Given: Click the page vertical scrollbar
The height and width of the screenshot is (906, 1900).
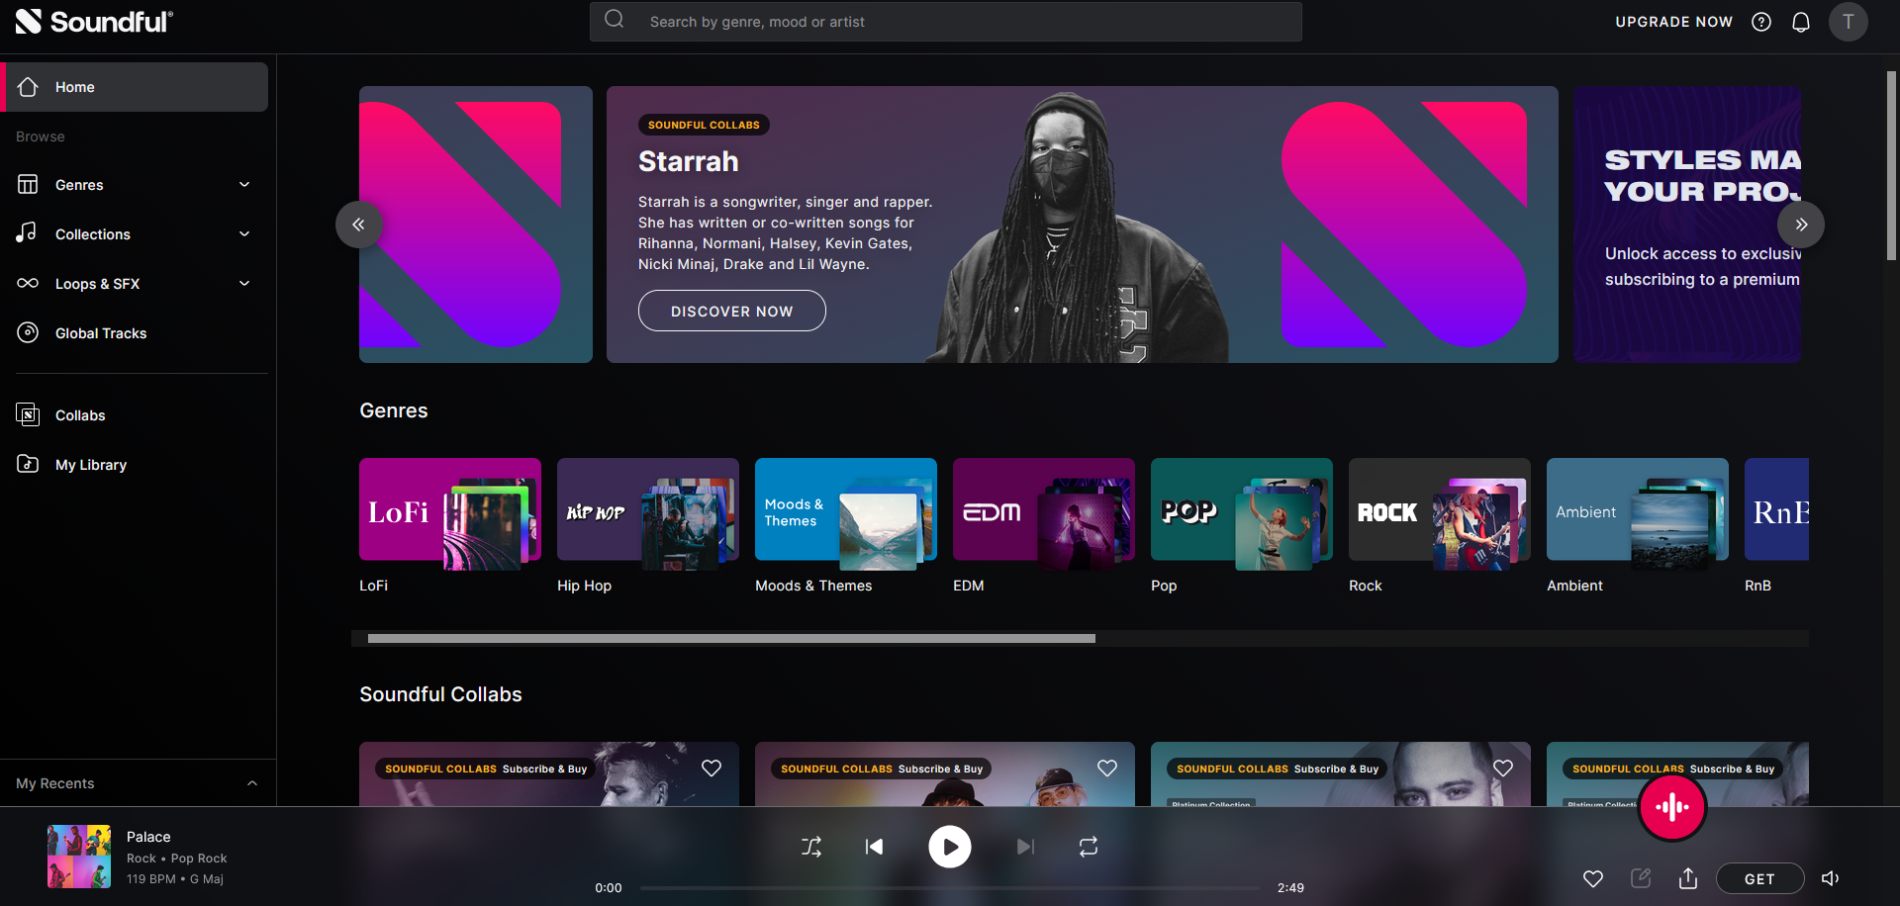Looking at the screenshot, I should pyautogui.click(x=1891, y=165).
